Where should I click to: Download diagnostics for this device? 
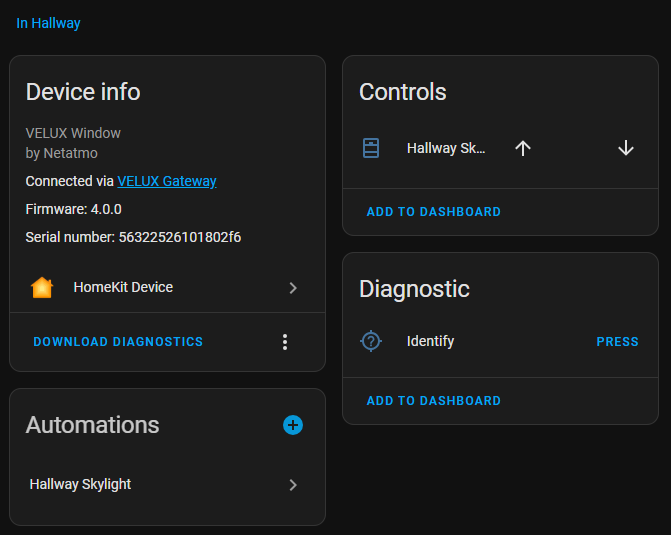pos(118,342)
